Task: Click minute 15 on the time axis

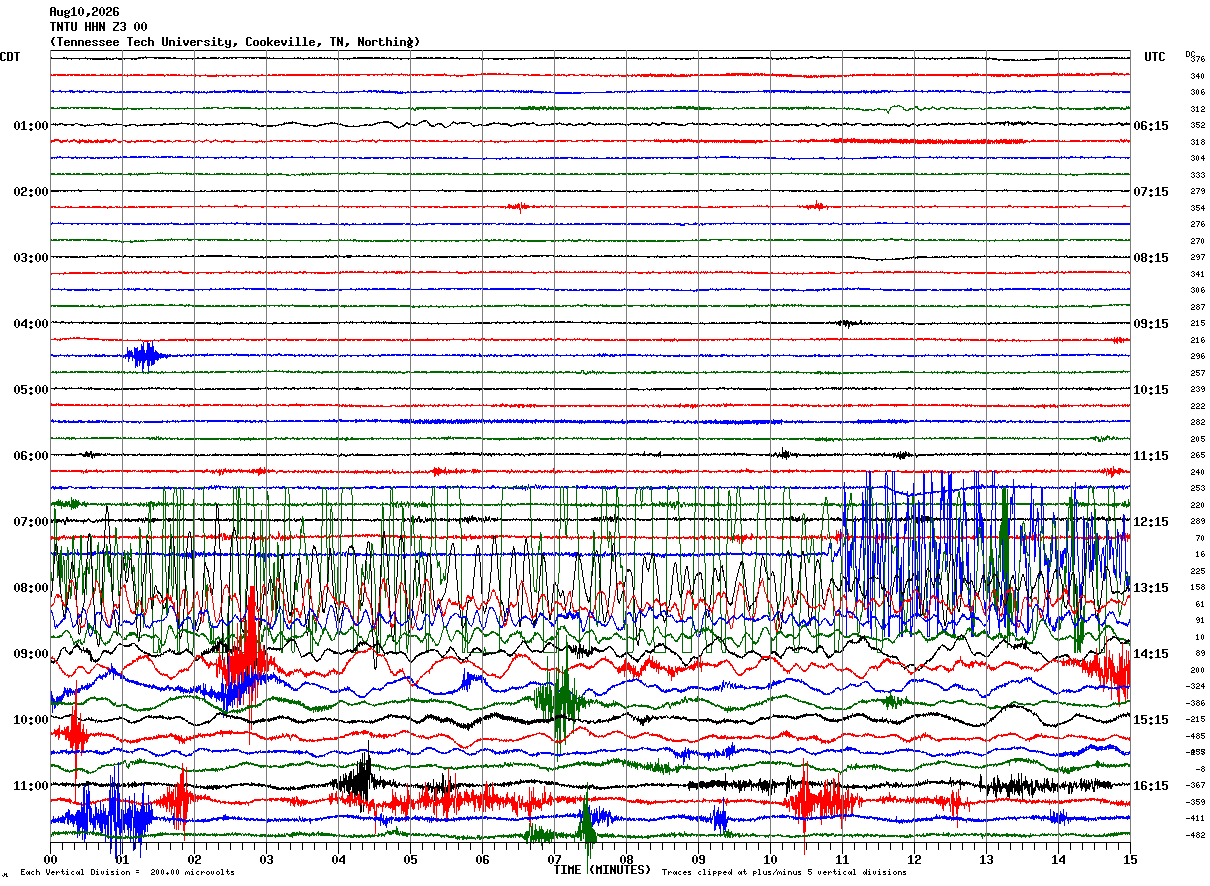Action: 1130,859
